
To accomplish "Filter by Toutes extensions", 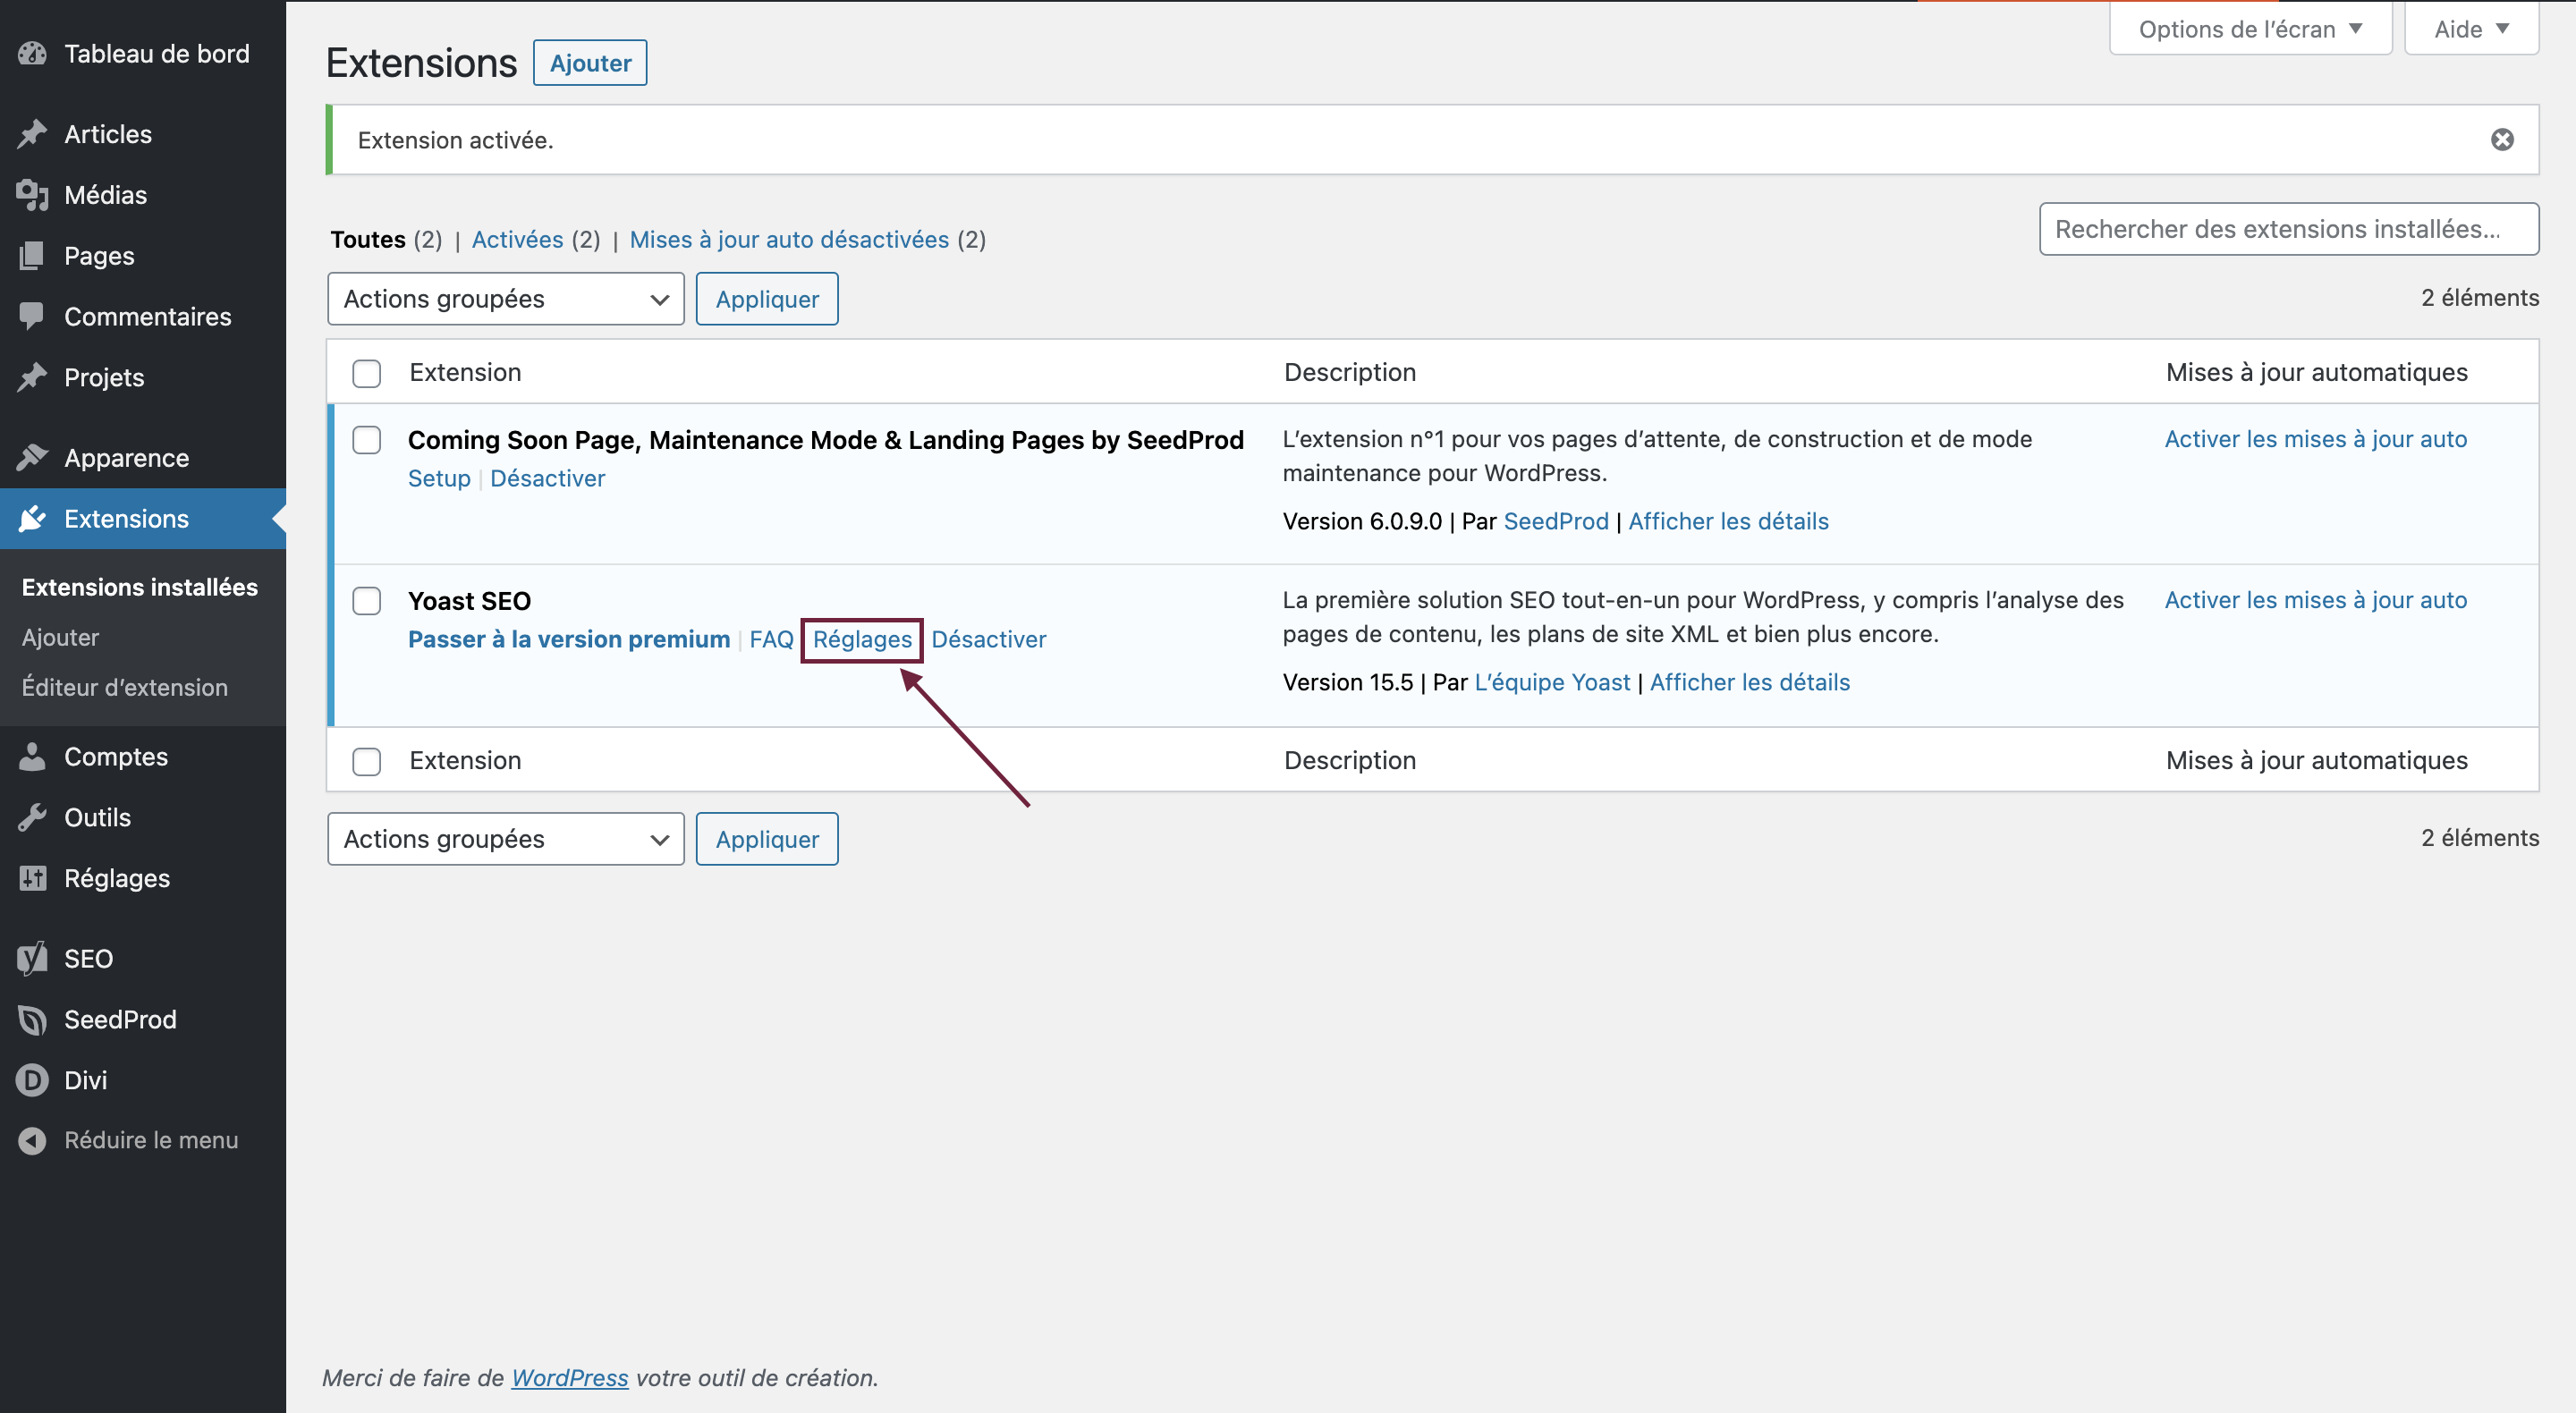I will tap(368, 240).
